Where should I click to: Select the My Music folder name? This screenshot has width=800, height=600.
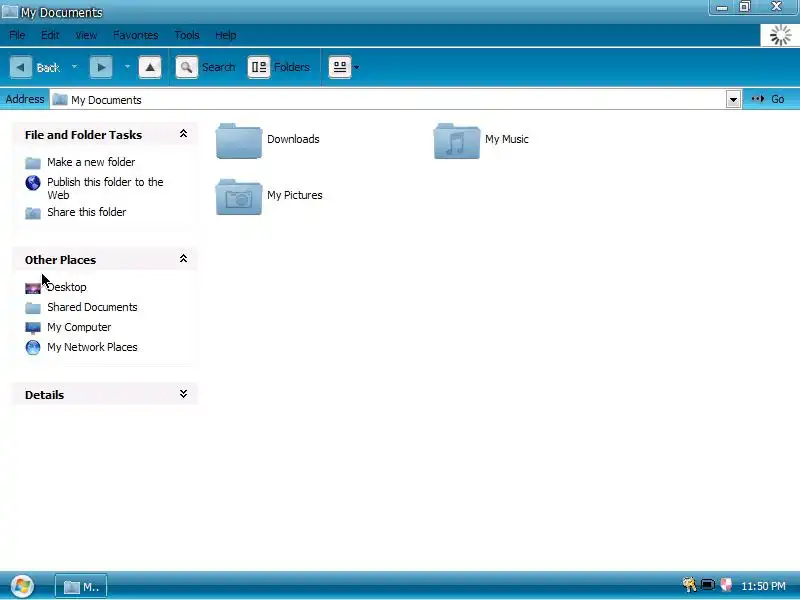point(507,139)
